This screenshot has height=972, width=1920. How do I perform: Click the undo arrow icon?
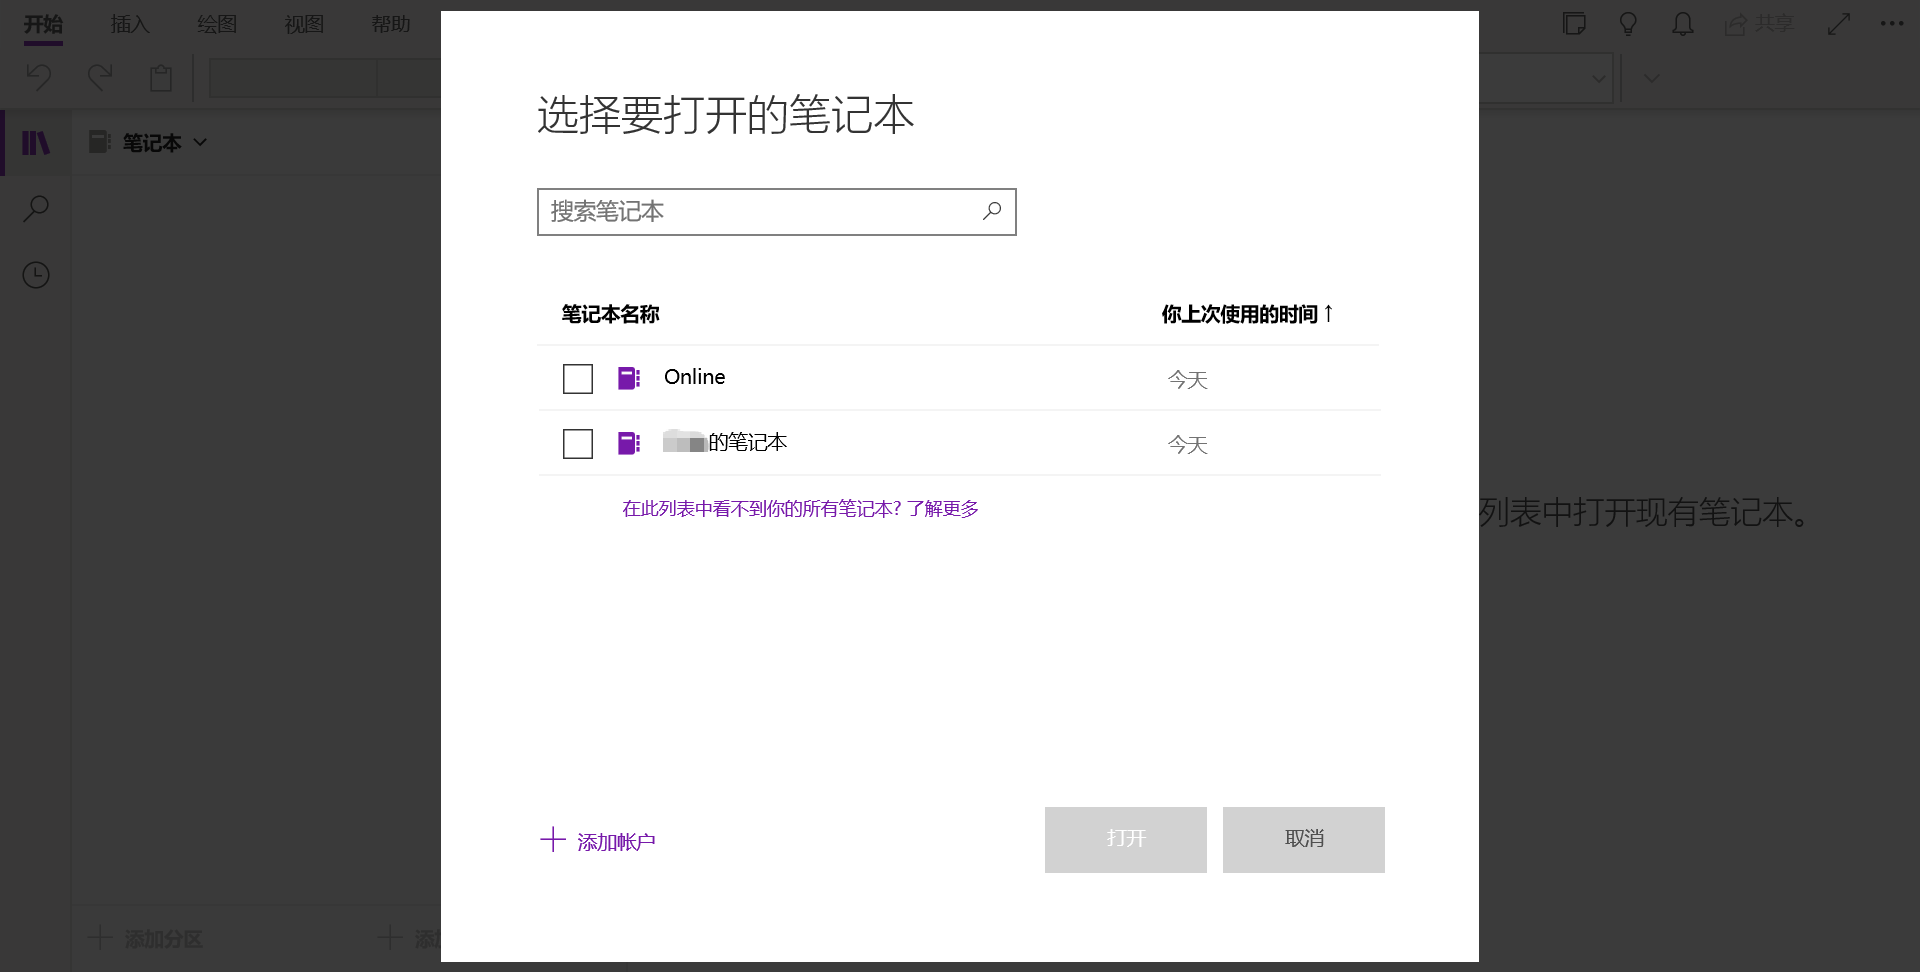[39, 77]
